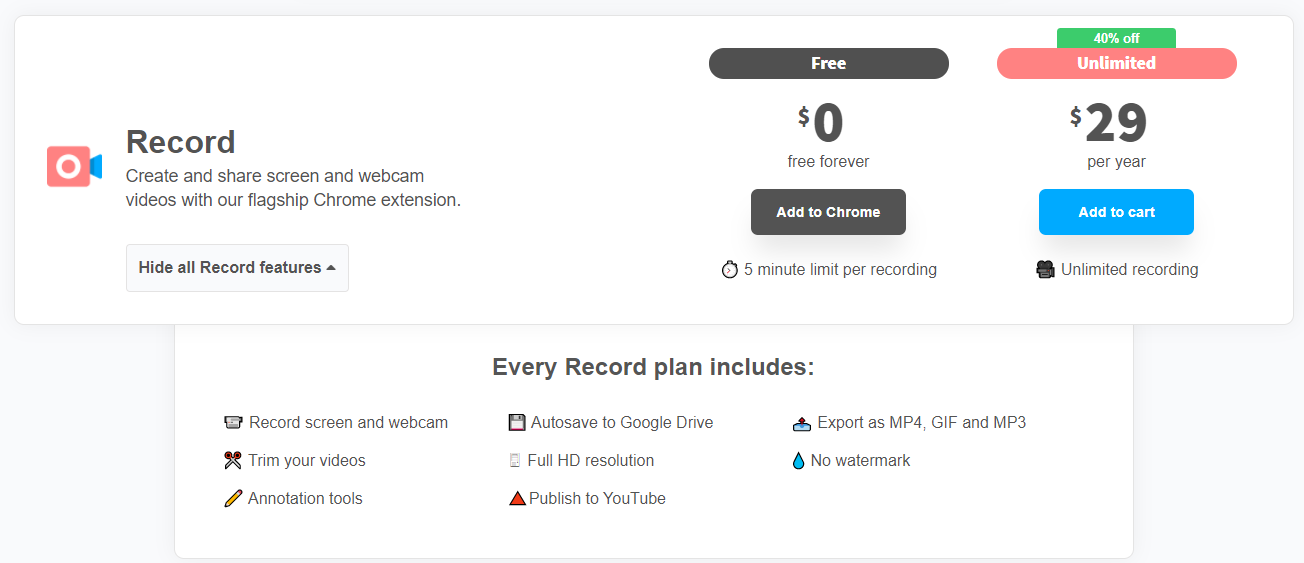Click the Record product heading
Viewport: 1304px width, 563px height.
coord(181,142)
